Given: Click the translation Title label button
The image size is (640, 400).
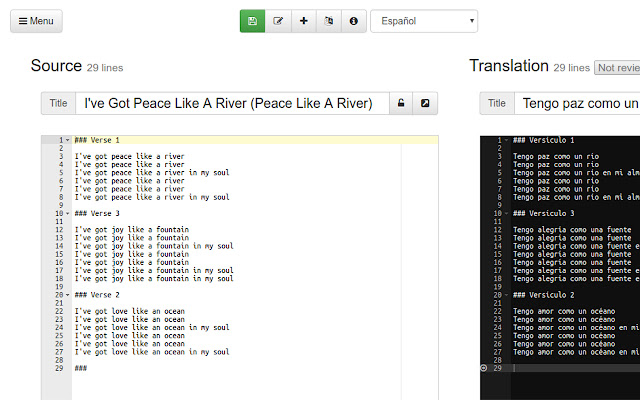Looking at the screenshot, I should click(496, 103).
